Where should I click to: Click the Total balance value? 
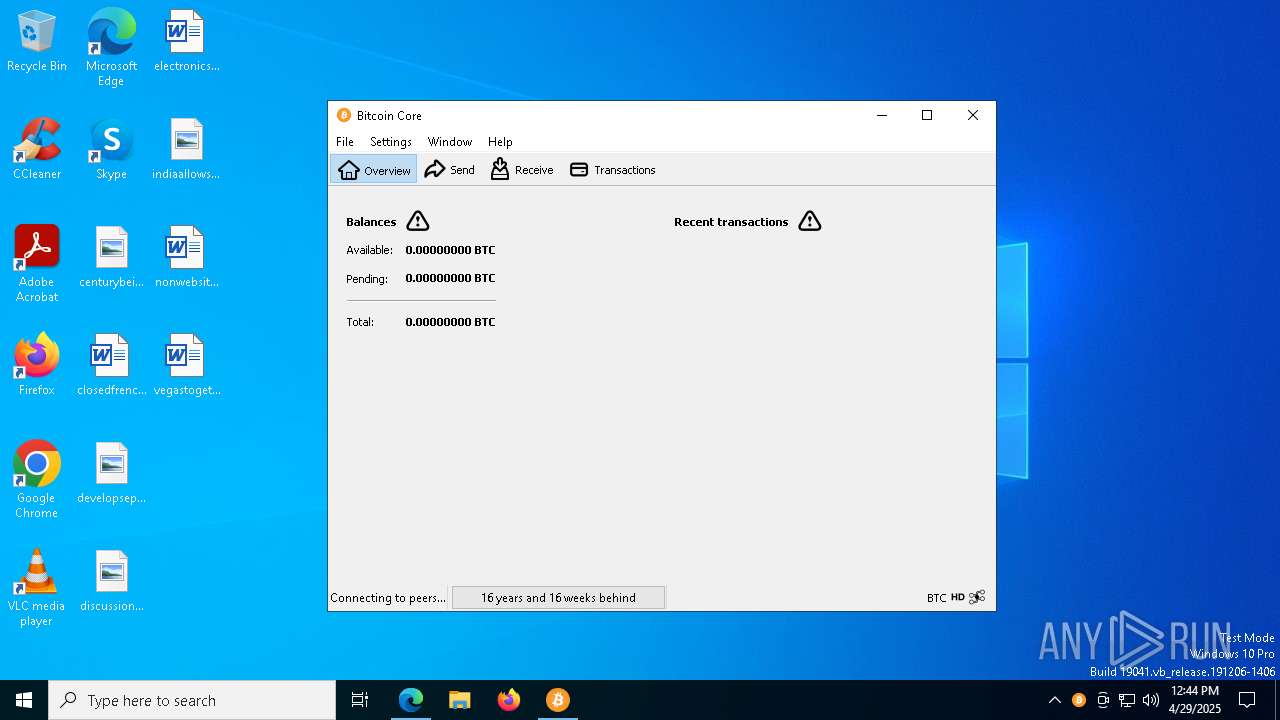[450, 322]
